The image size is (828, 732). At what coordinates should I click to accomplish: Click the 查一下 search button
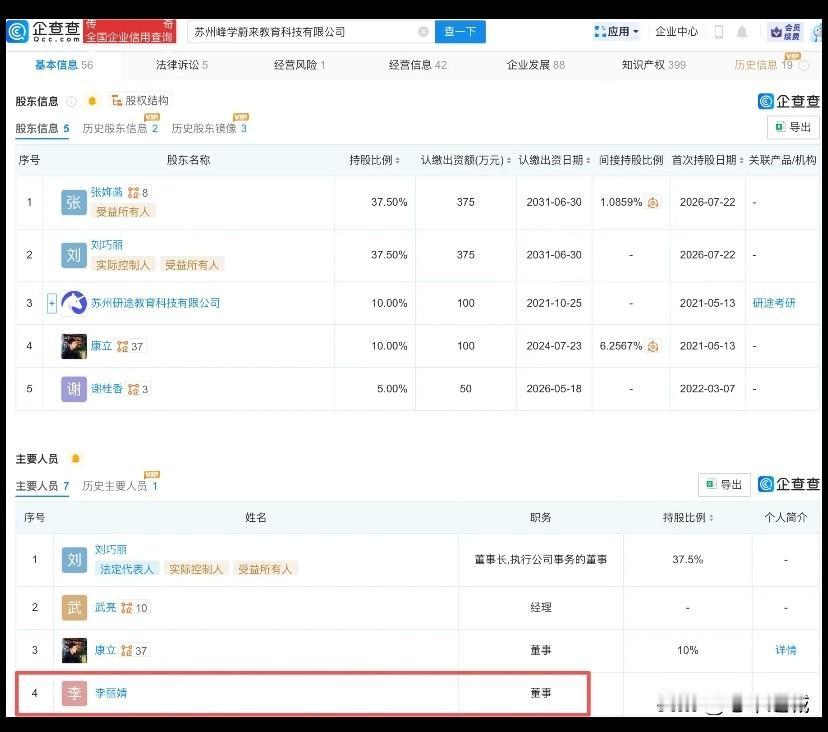pos(460,32)
